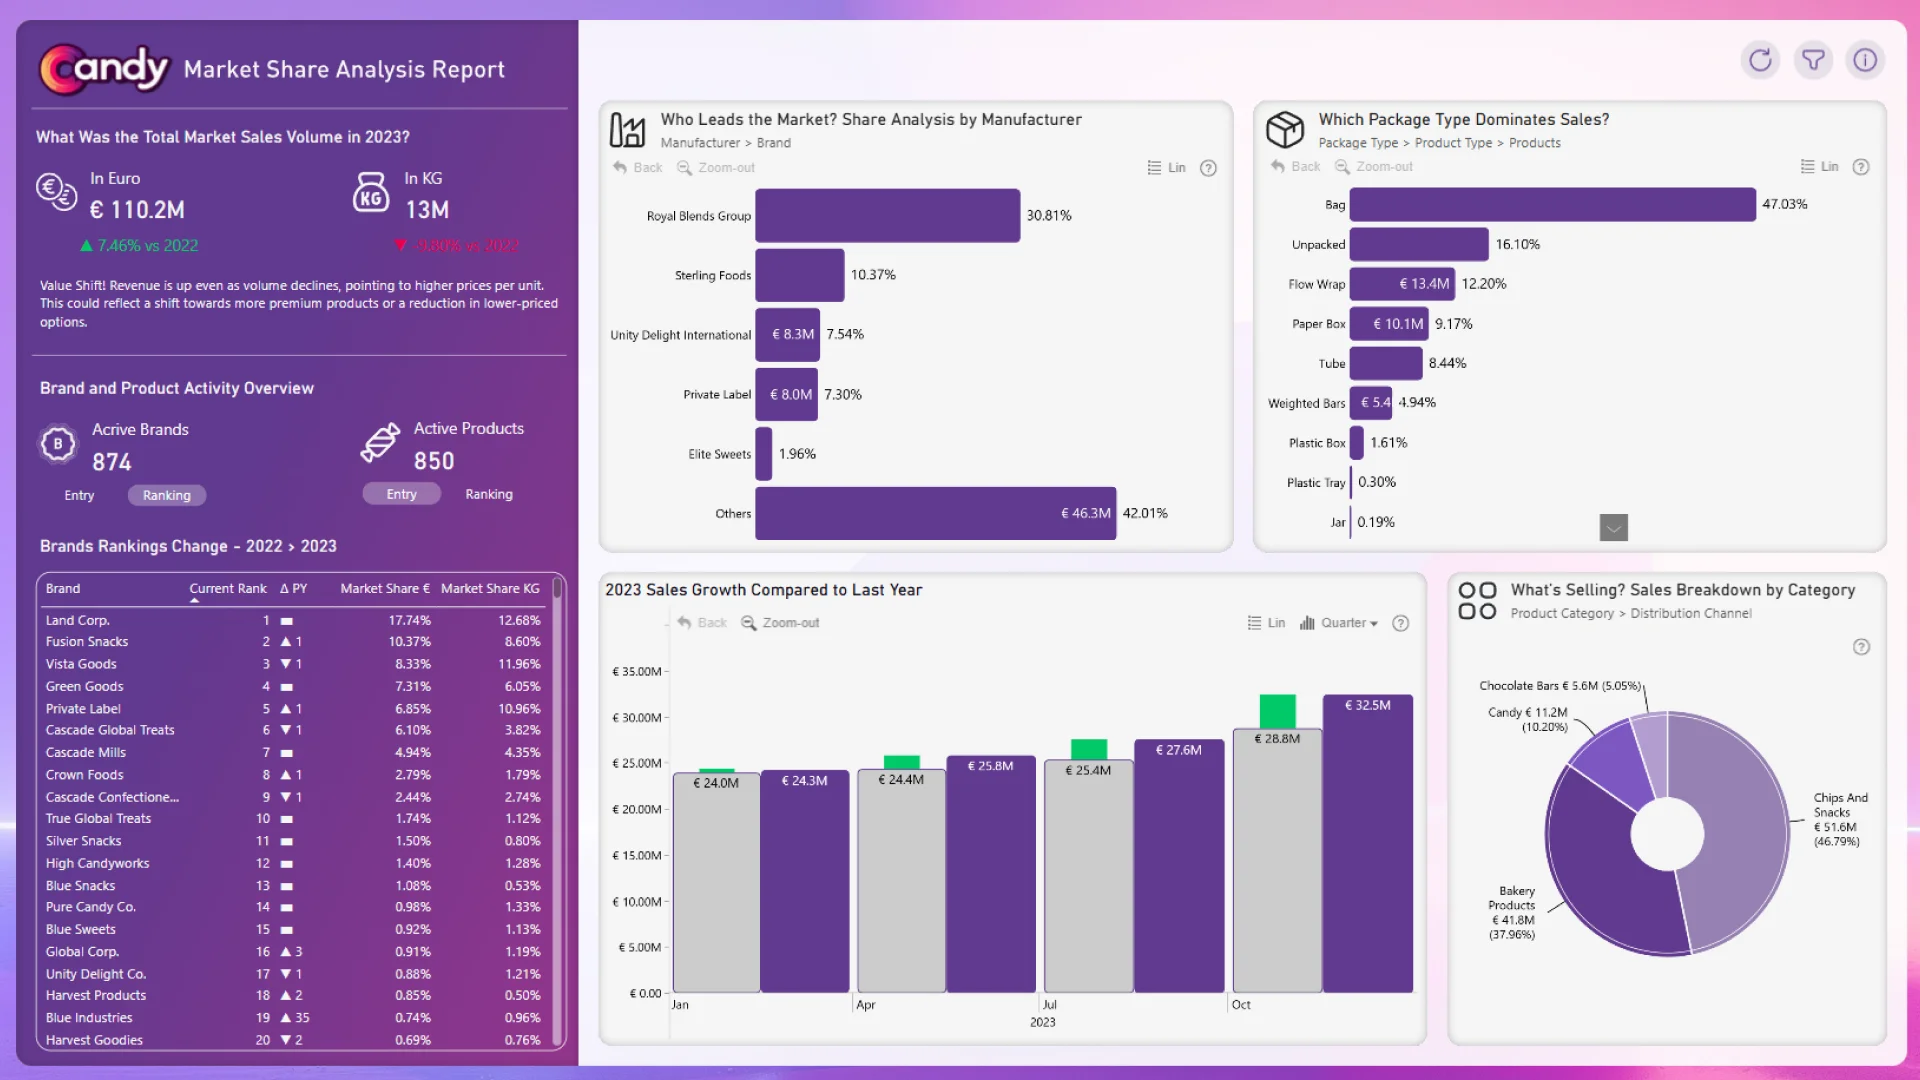Viewport: 1920px width, 1080px height.
Task: Sort table by Brand column header
Action: coord(62,589)
